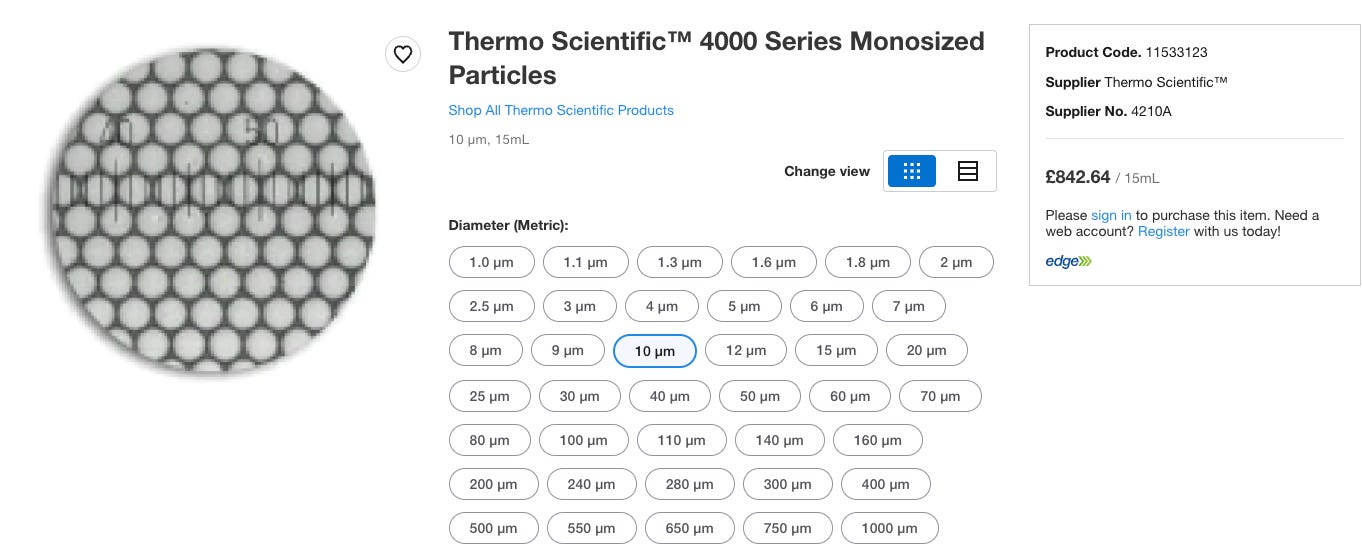Viewport: 1362px width, 557px height.
Task: Select the 1000 µm diameter option
Action: [889, 528]
